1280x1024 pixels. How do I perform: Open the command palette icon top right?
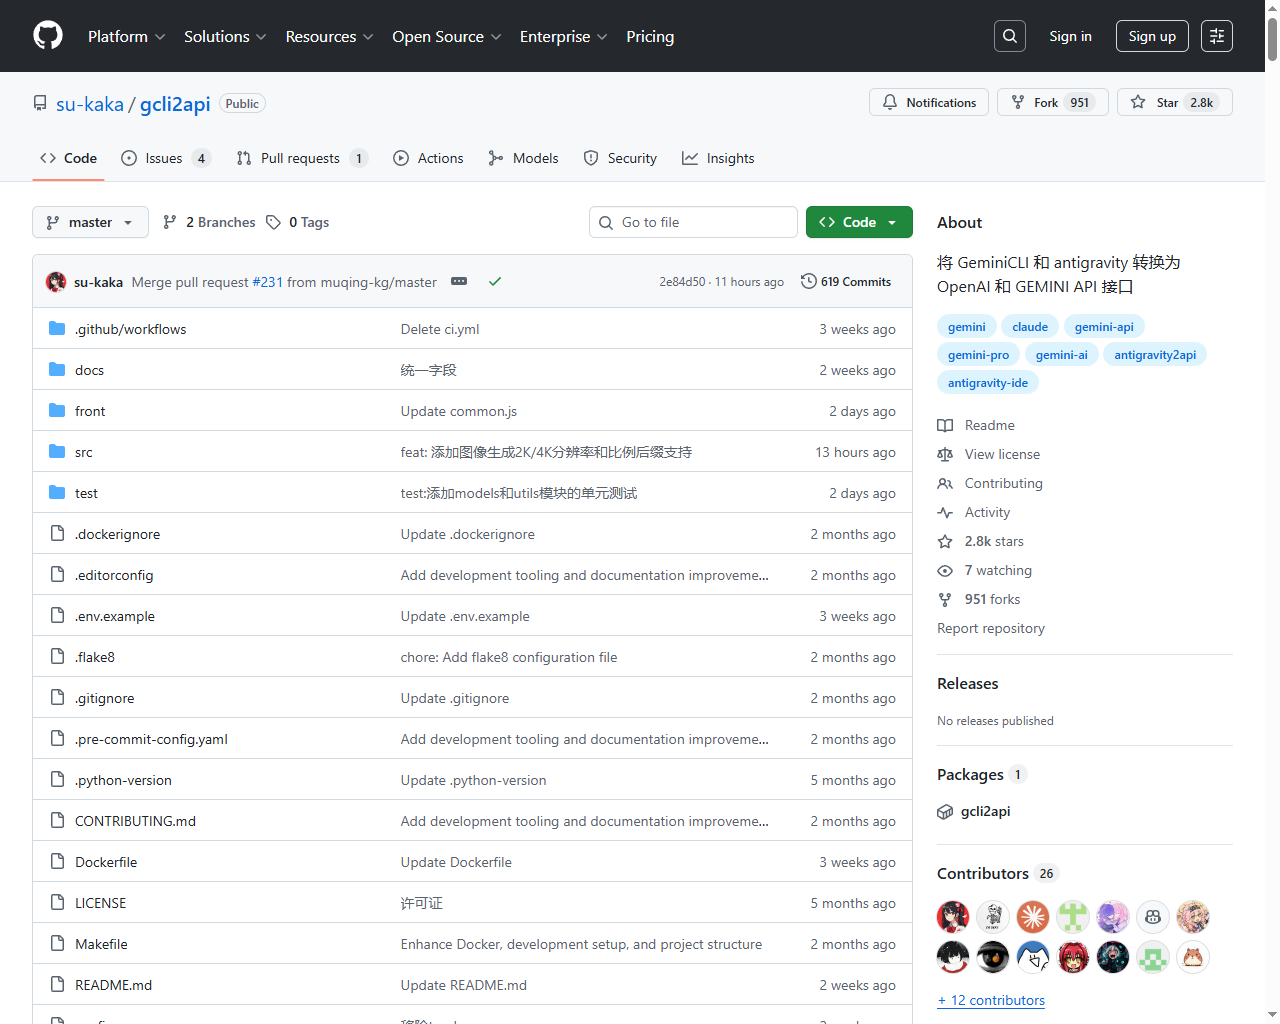(x=1216, y=35)
